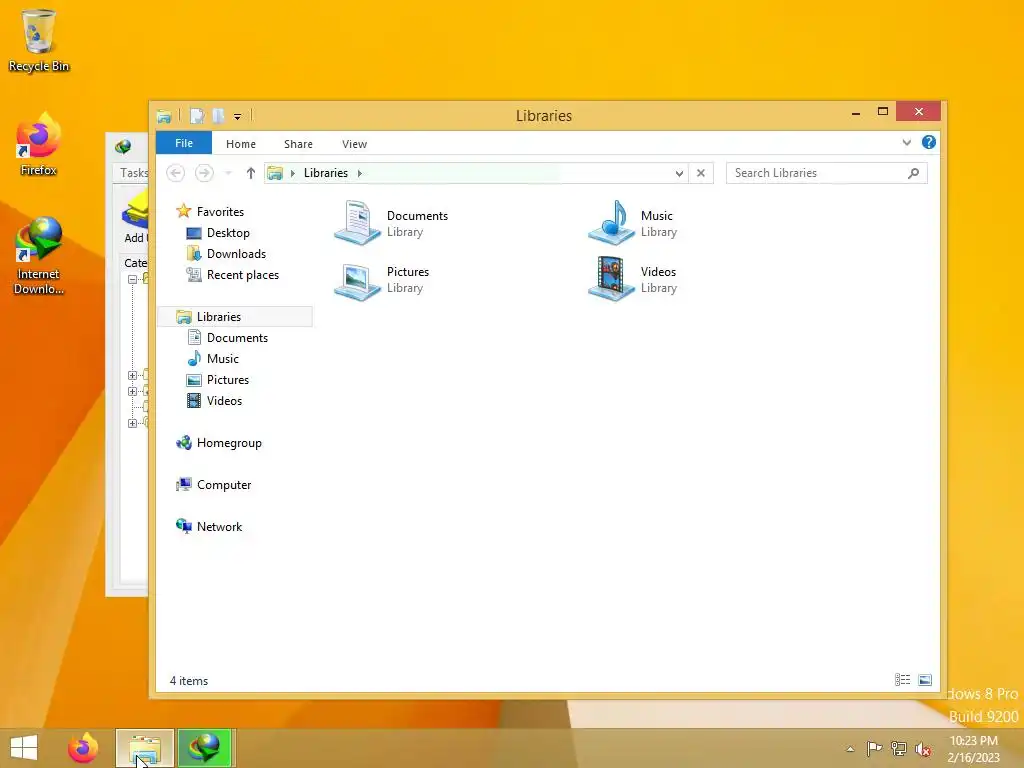Click the Properties icon in quick access toolbar
This screenshot has height=768, width=1024.
tap(197, 116)
